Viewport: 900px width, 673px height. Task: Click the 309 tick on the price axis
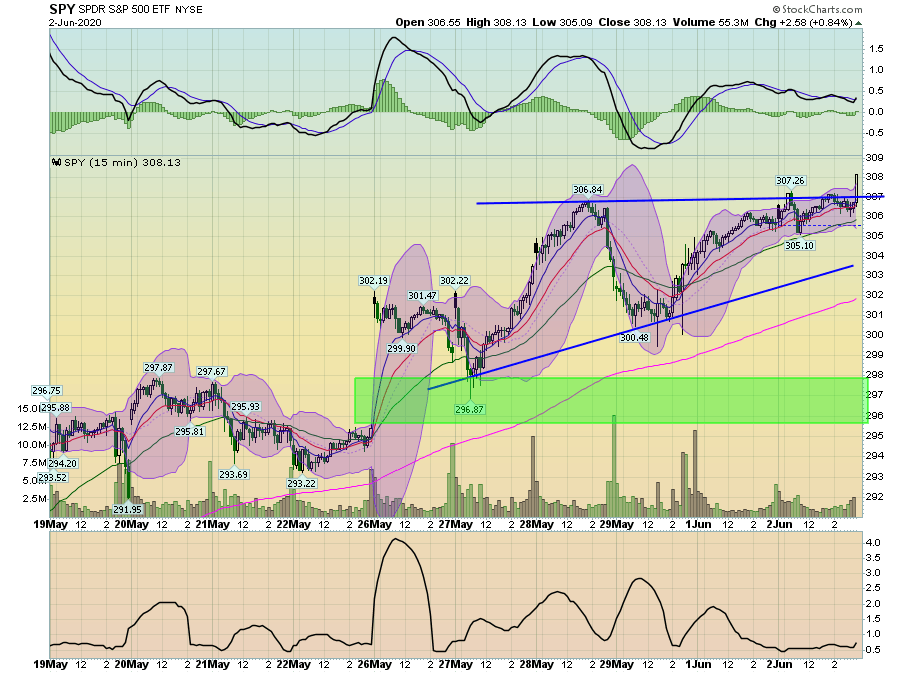coord(874,157)
